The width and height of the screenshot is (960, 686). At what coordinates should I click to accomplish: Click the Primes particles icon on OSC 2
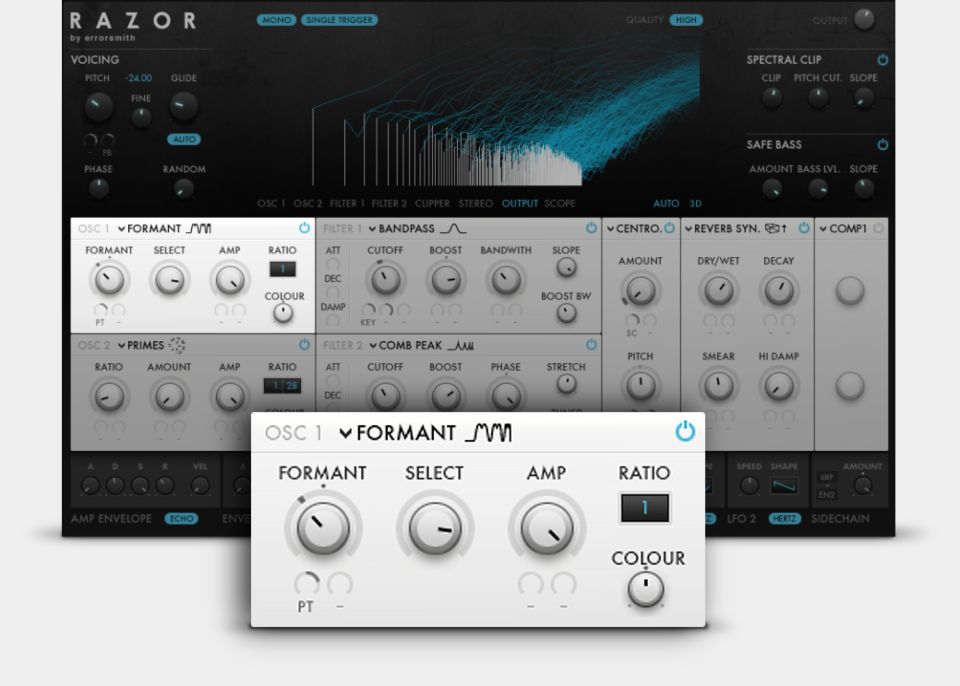pyautogui.click(x=176, y=345)
